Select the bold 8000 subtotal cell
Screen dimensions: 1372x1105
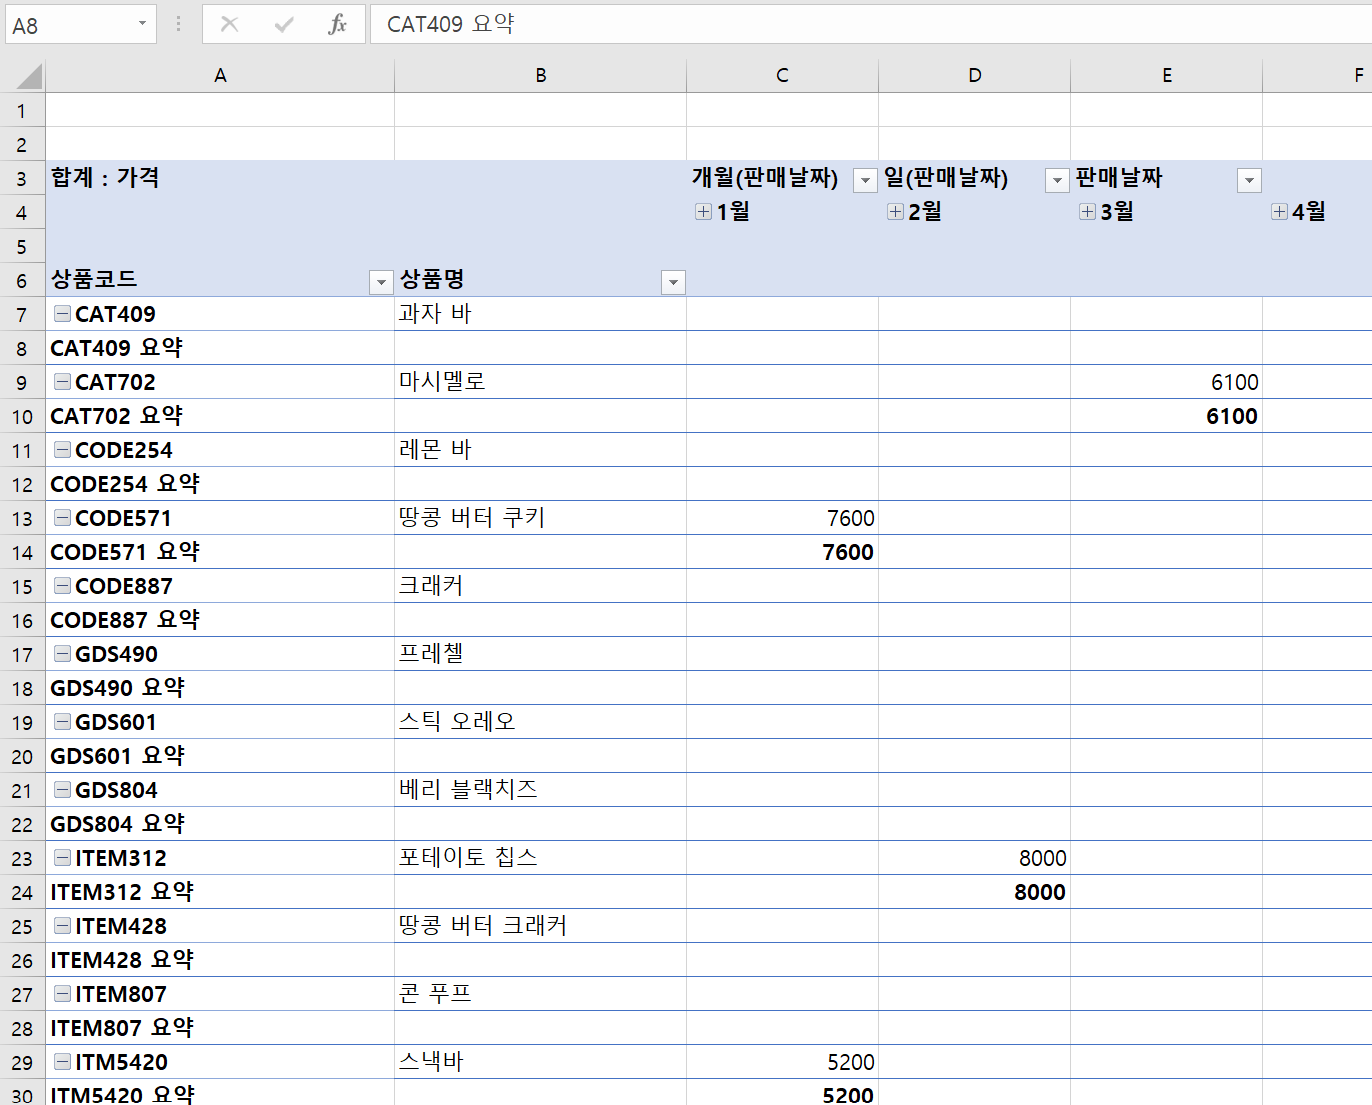tap(974, 892)
